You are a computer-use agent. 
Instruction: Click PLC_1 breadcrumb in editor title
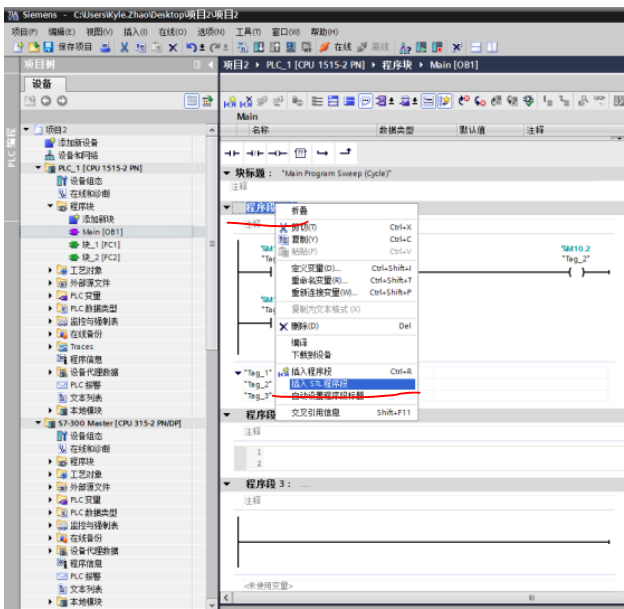[315, 65]
